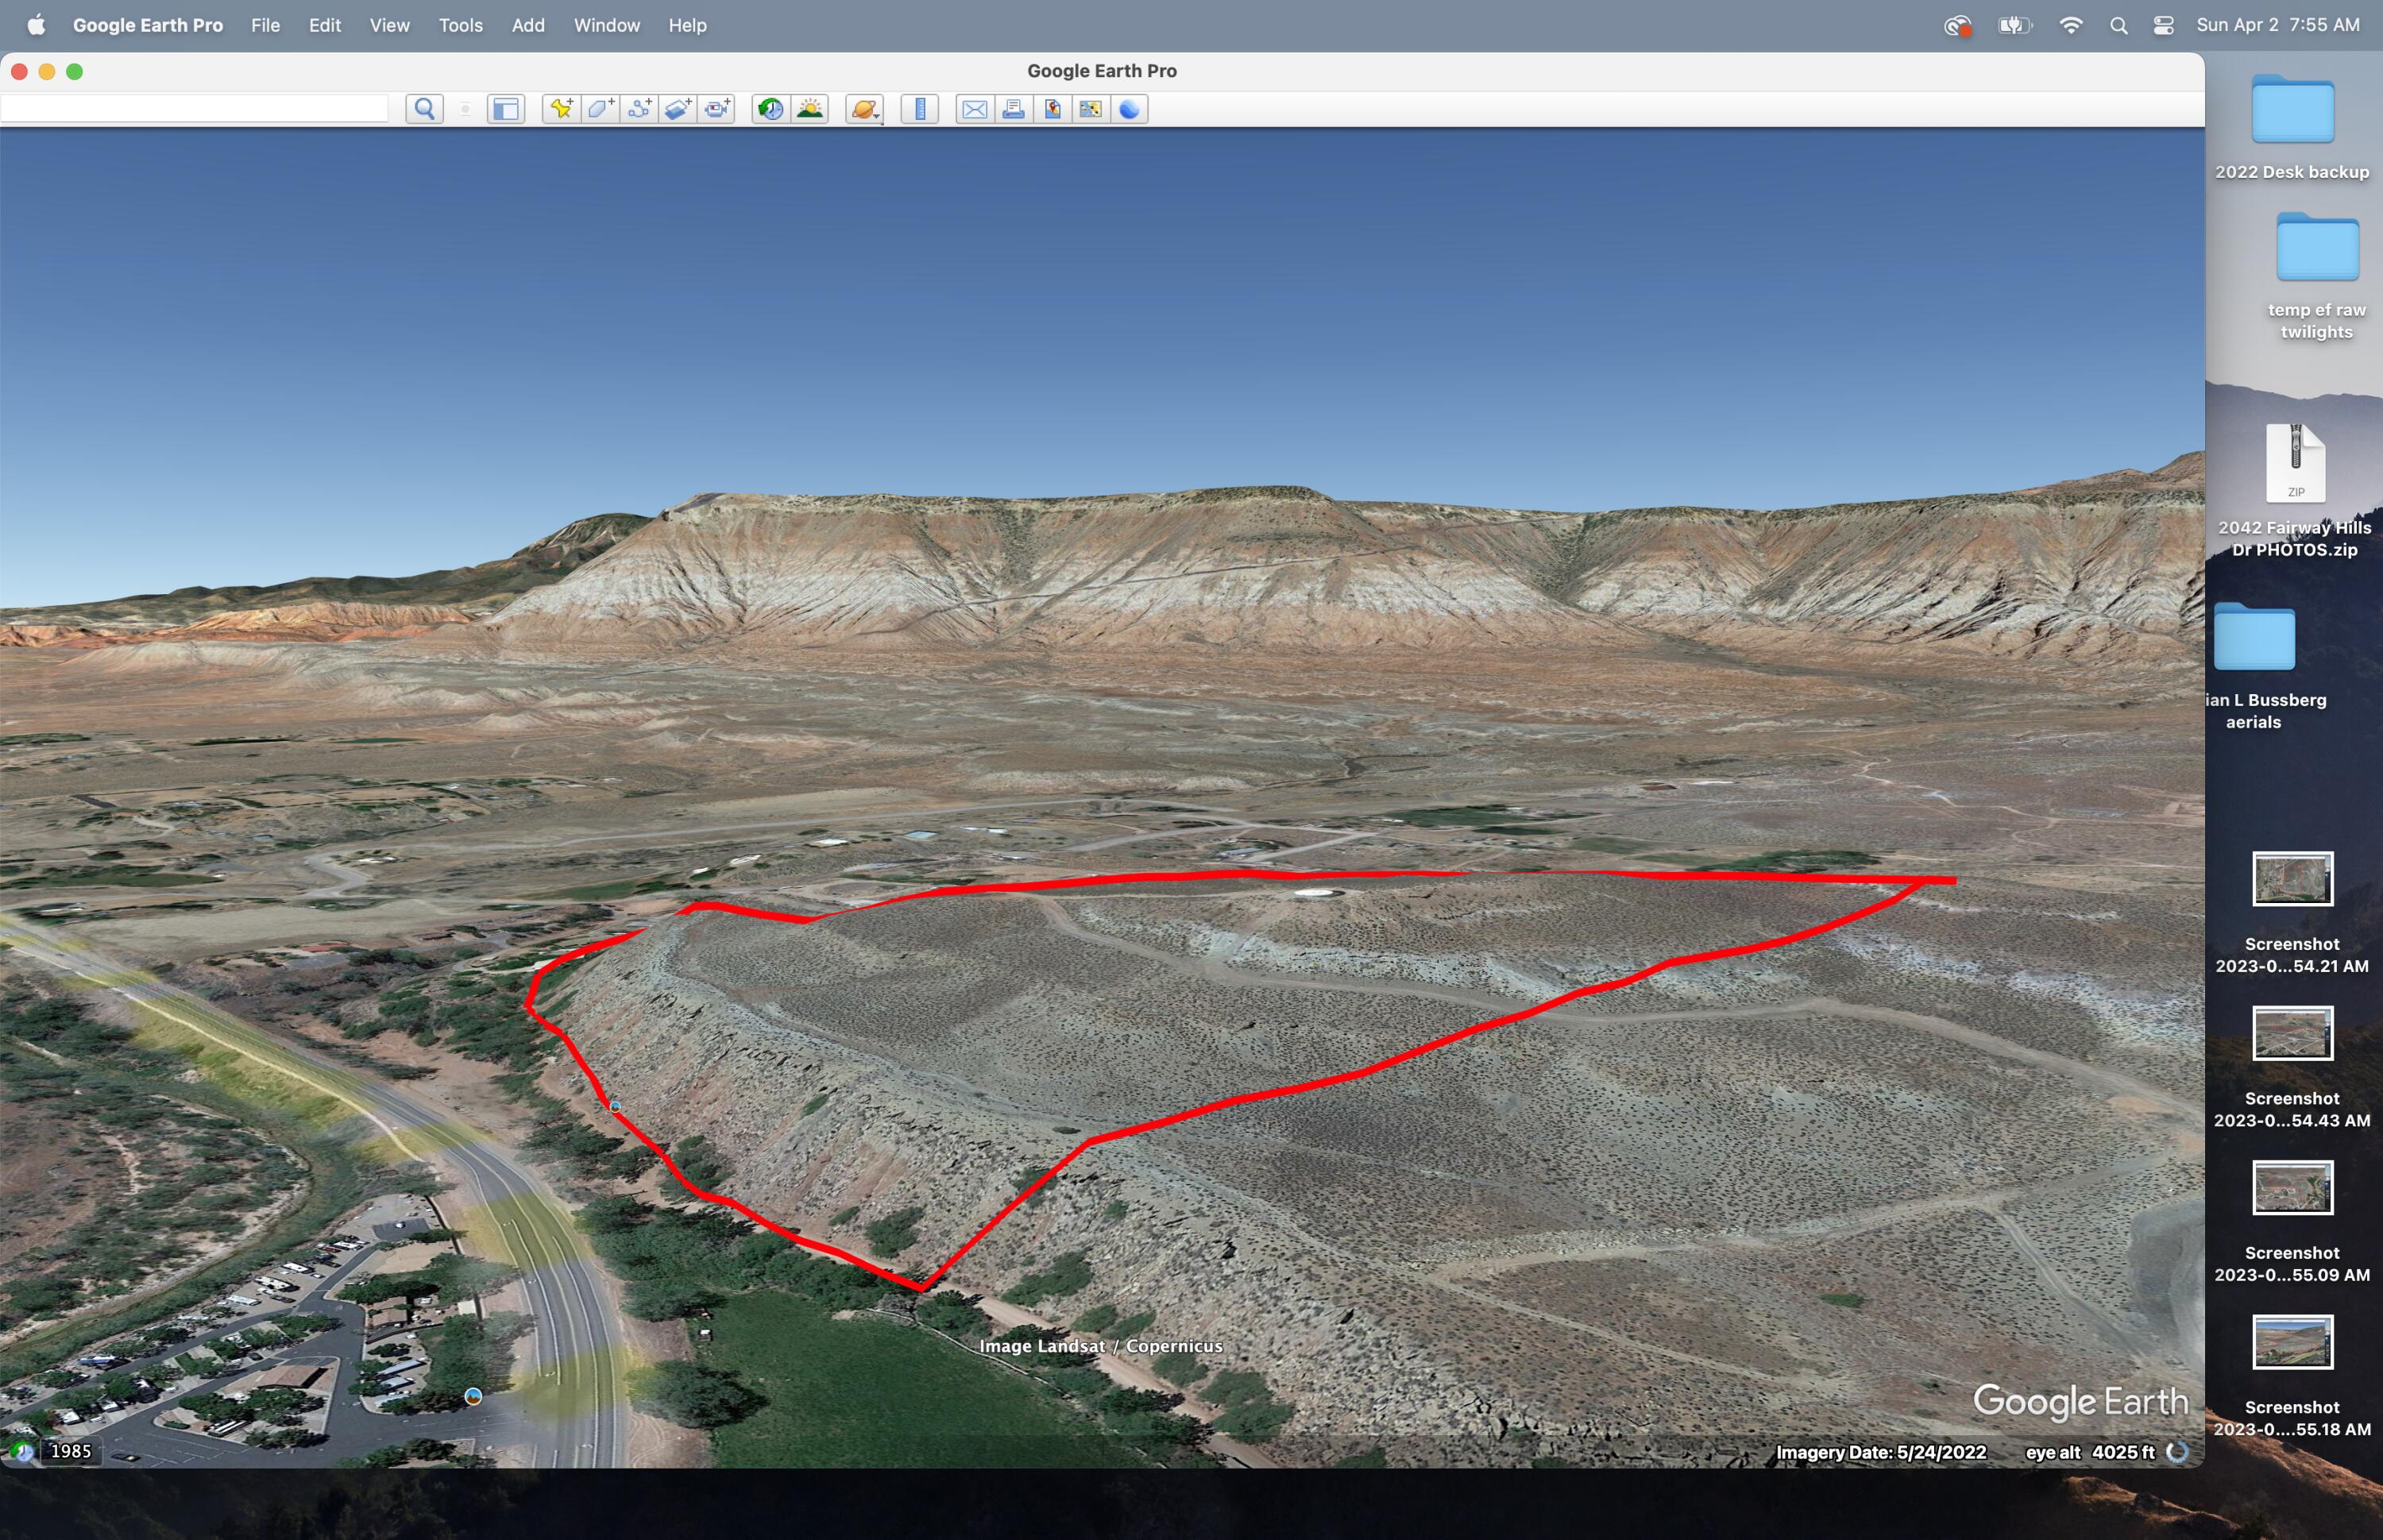Open the Tools menu
Screen dimensions: 2383x1540
(x=460, y=25)
